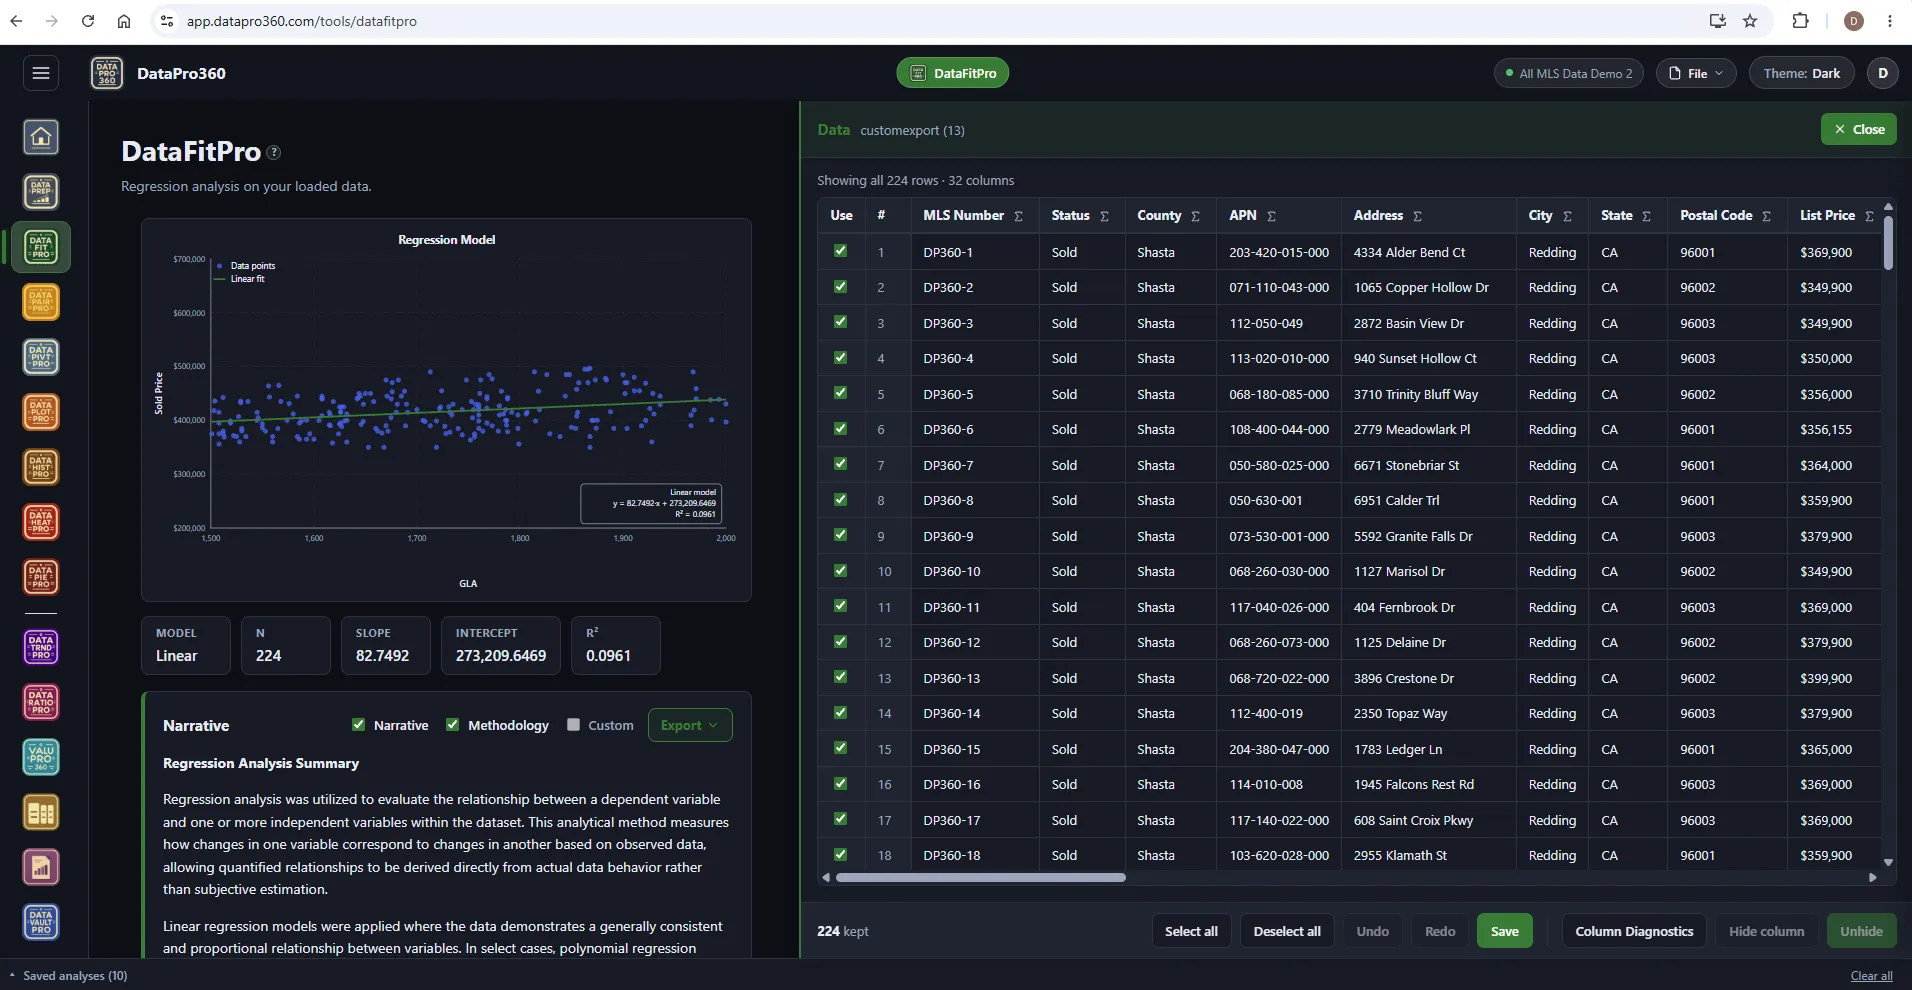Click the State column header
1912x990 pixels.
click(1616, 215)
